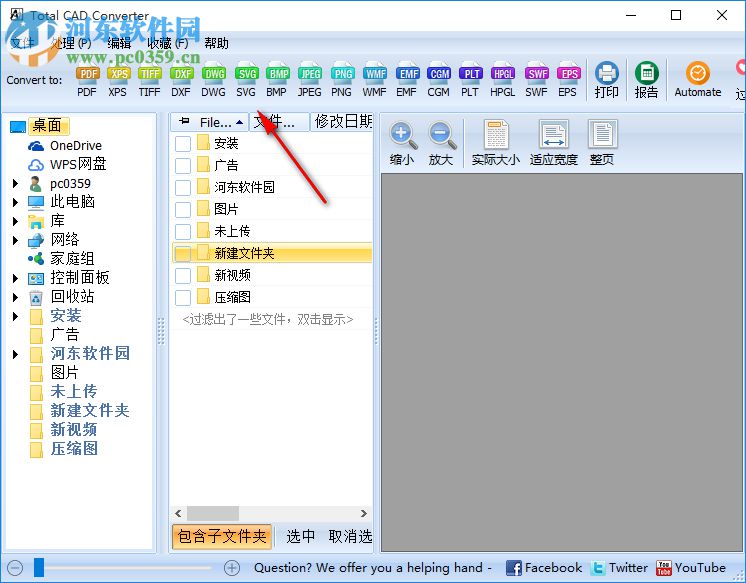This screenshot has width=746, height=583.
Task: Check the 河东软件园 folder box
Action: (183, 188)
